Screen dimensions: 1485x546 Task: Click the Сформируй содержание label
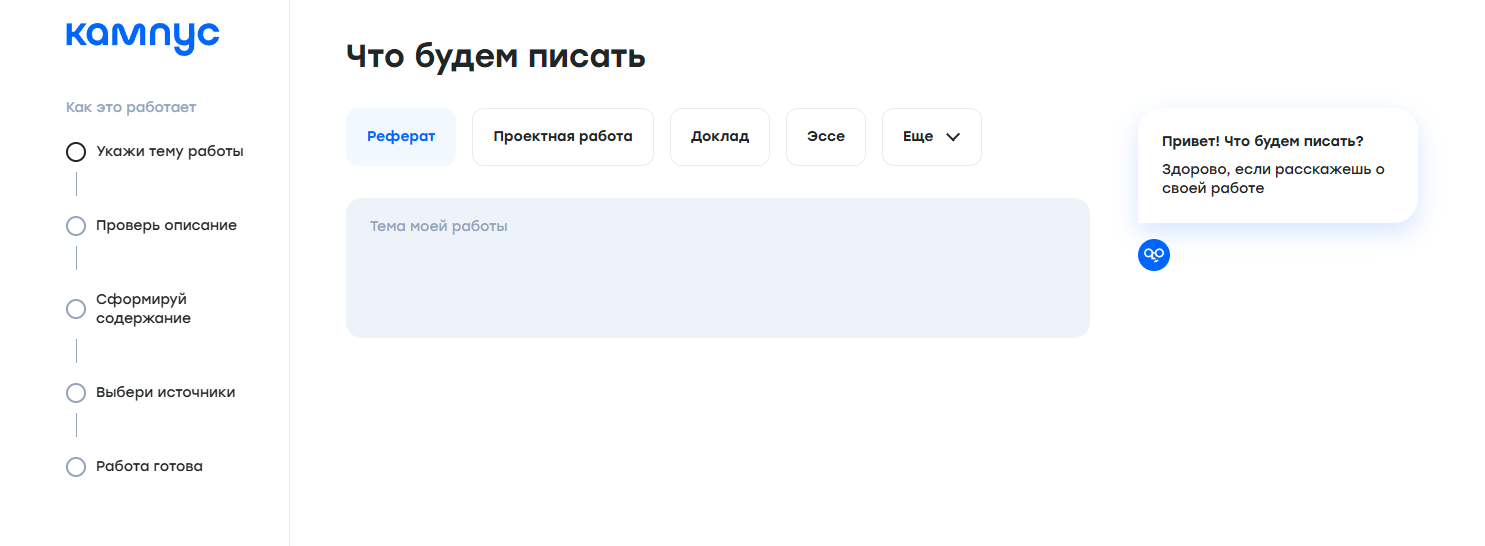(144, 309)
